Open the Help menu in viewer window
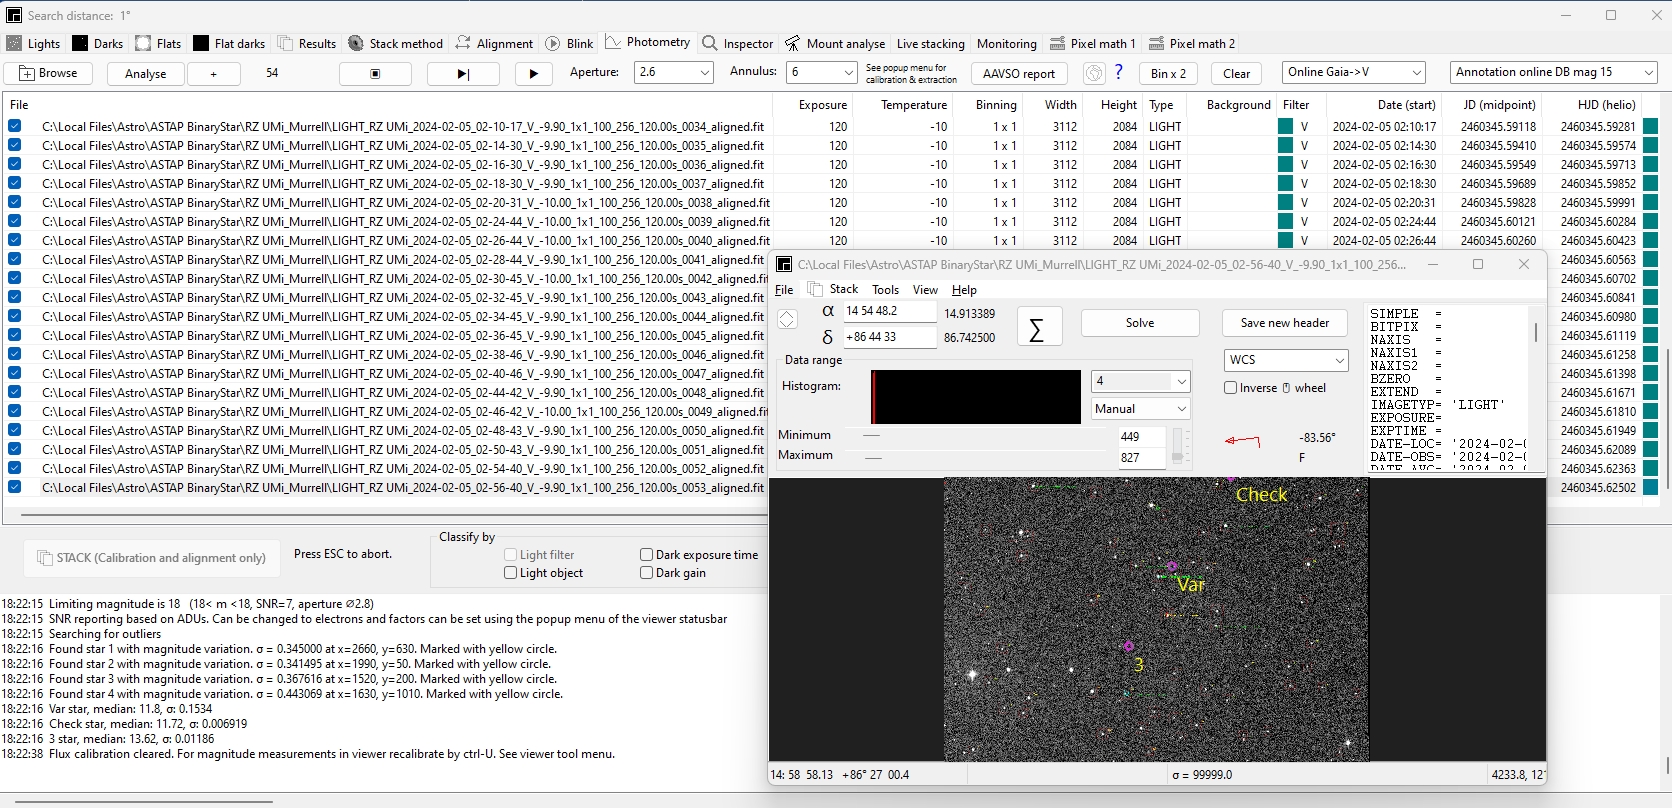The height and width of the screenshot is (808, 1672). point(964,290)
